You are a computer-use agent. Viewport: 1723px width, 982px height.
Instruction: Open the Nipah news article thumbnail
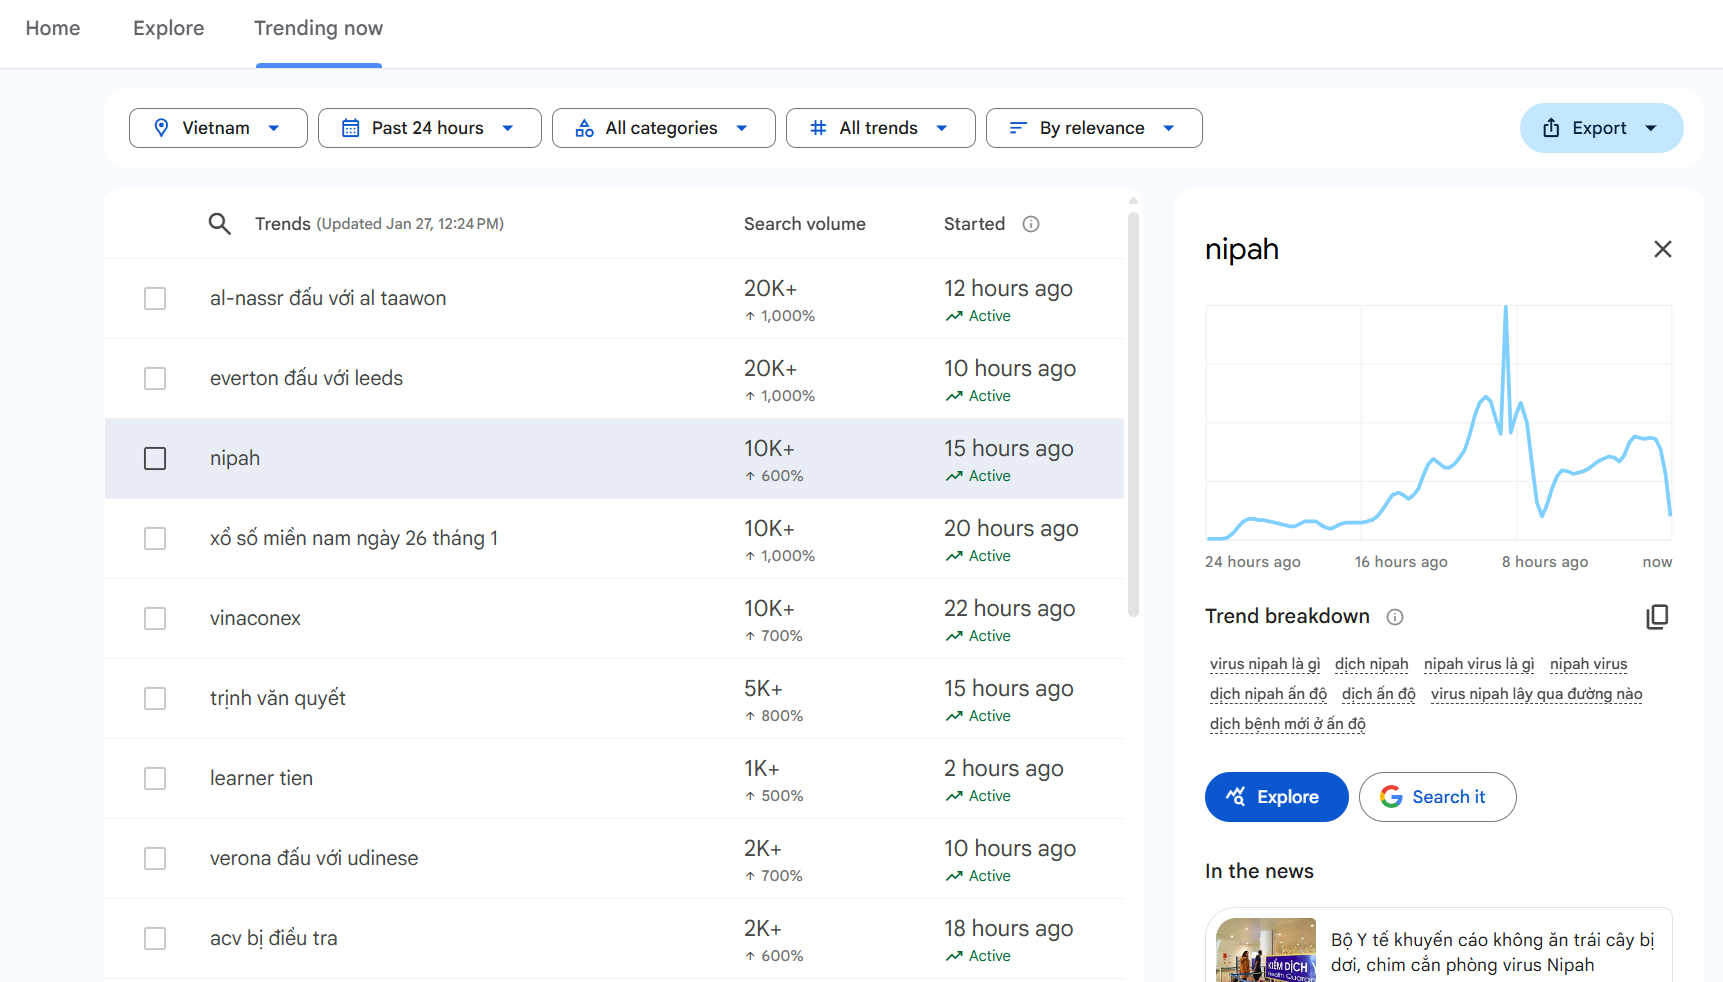click(1266, 950)
